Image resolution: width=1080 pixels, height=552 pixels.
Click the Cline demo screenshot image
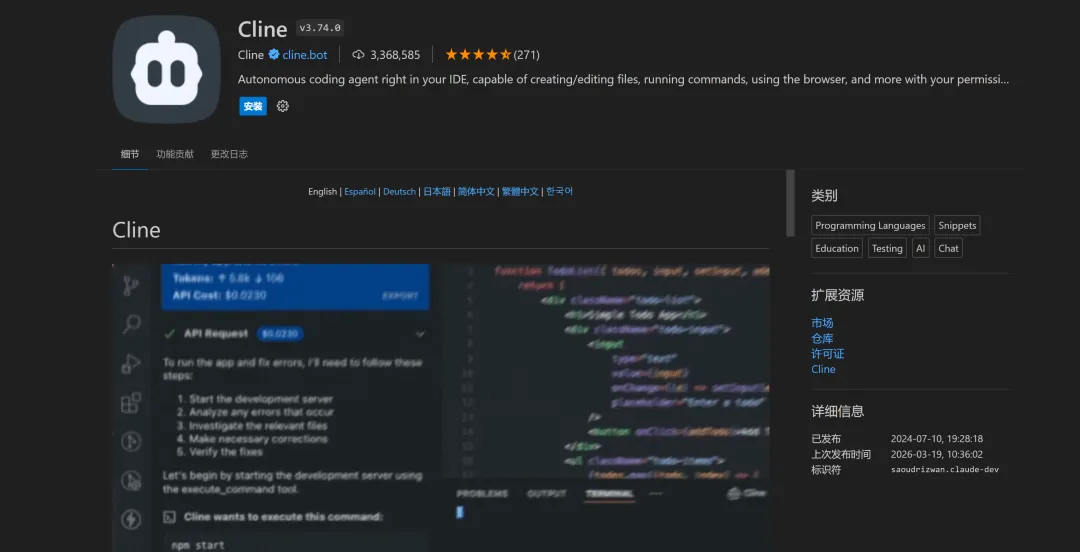[x=441, y=407]
